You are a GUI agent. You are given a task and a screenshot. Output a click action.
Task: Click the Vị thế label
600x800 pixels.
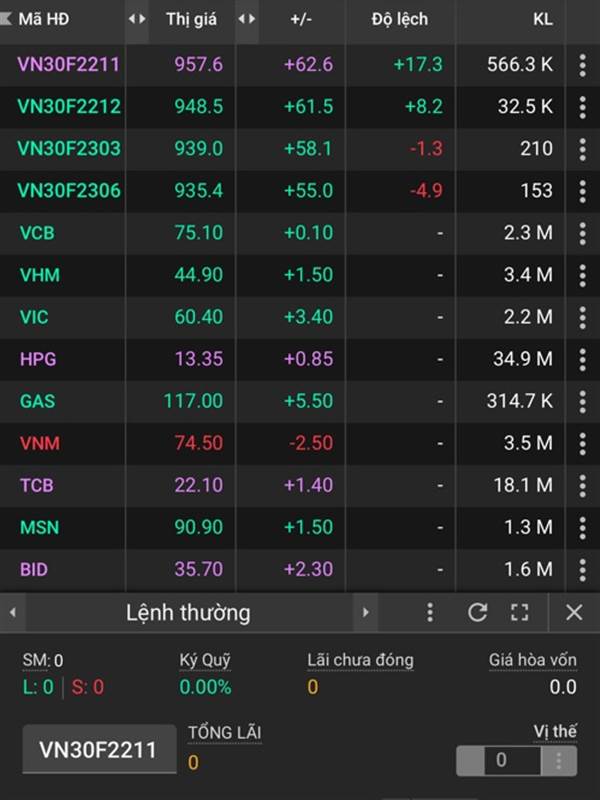click(x=555, y=732)
